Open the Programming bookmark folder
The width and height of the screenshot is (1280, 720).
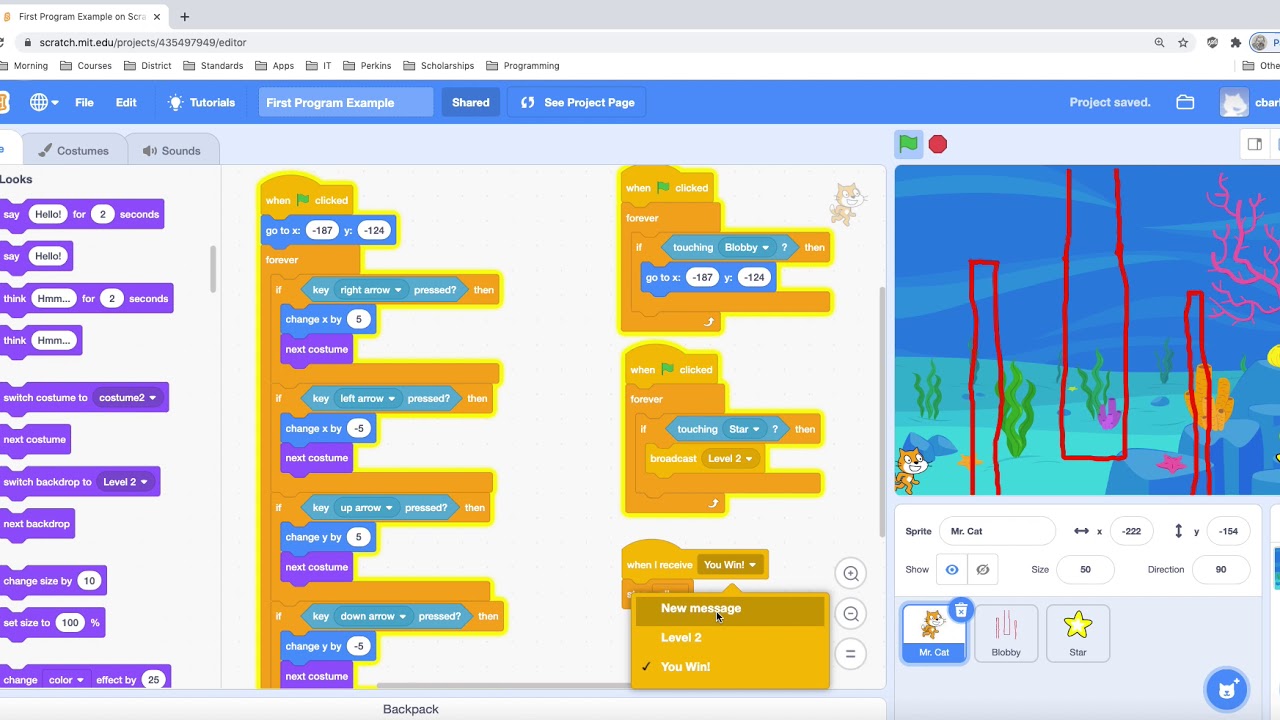(522, 66)
